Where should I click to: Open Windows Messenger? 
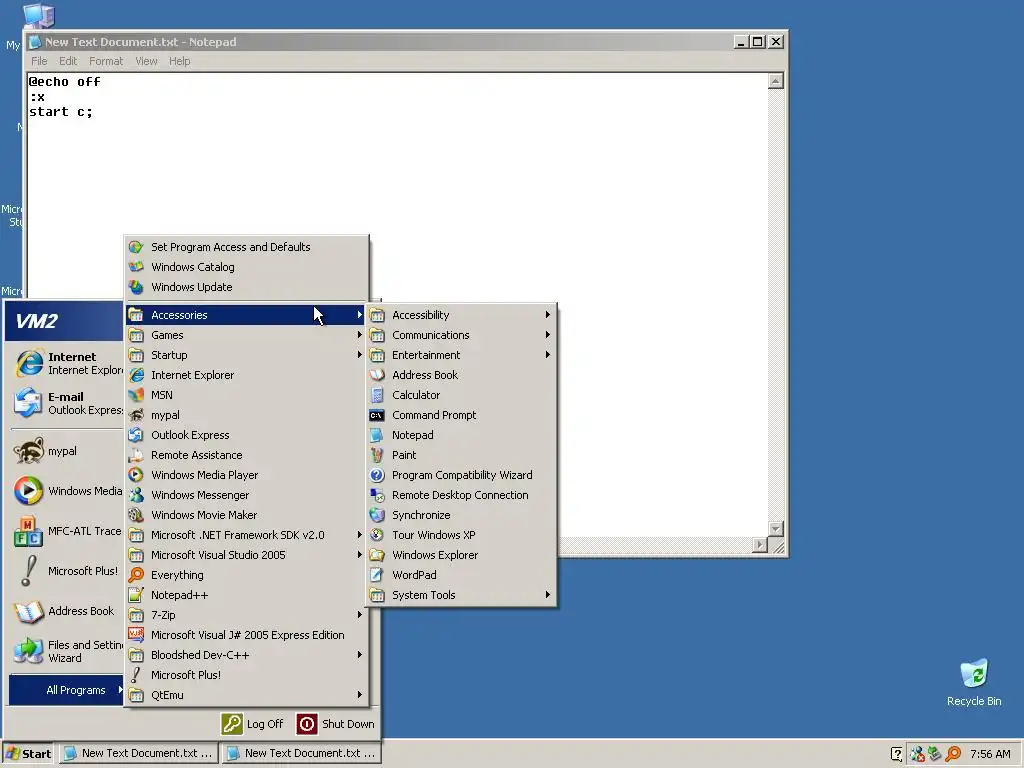pyautogui.click(x=247, y=495)
